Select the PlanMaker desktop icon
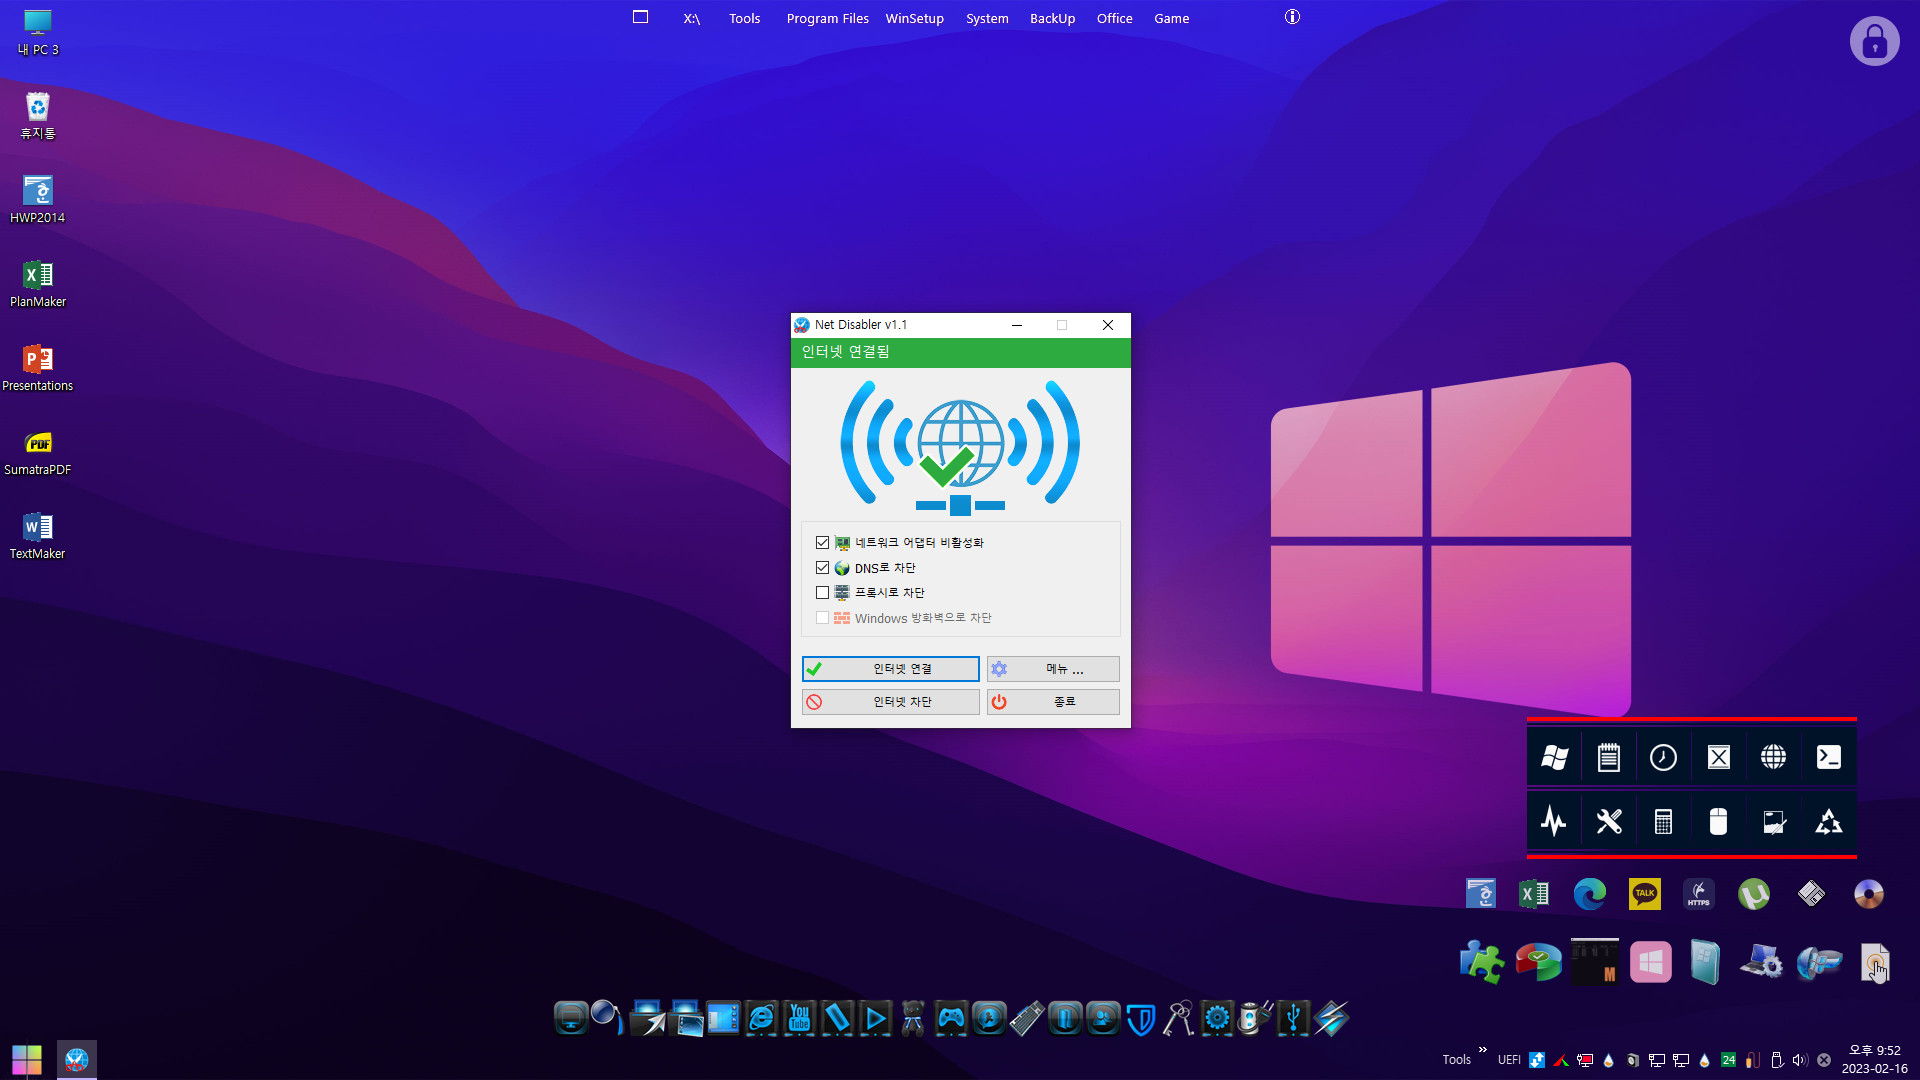Image resolution: width=1920 pixels, height=1080 pixels. click(x=38, y=284)
